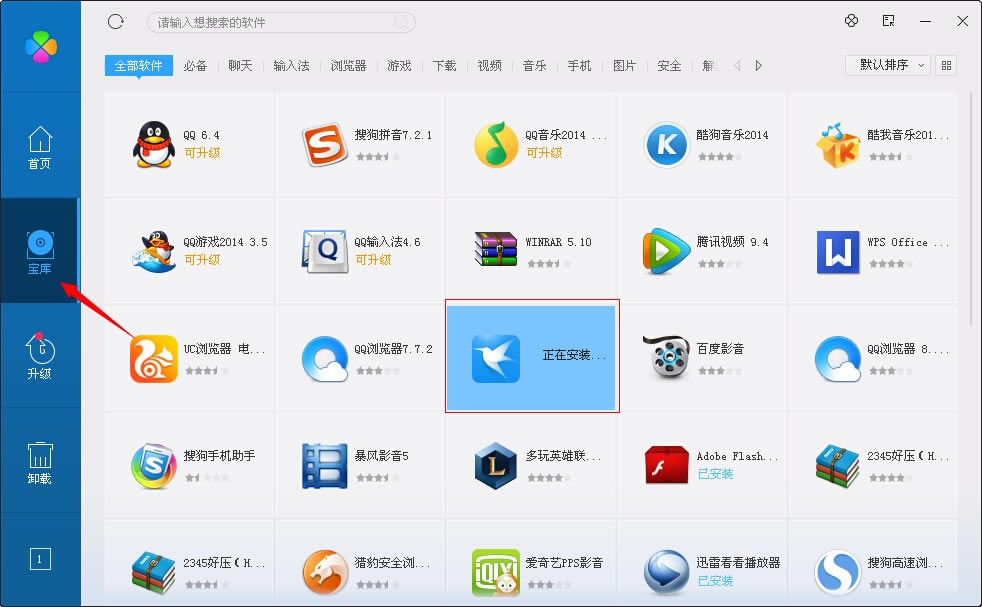This screenshot has width=982, height=607.
Task: Select the 聊天 category tab
Action: click(240, 65)
